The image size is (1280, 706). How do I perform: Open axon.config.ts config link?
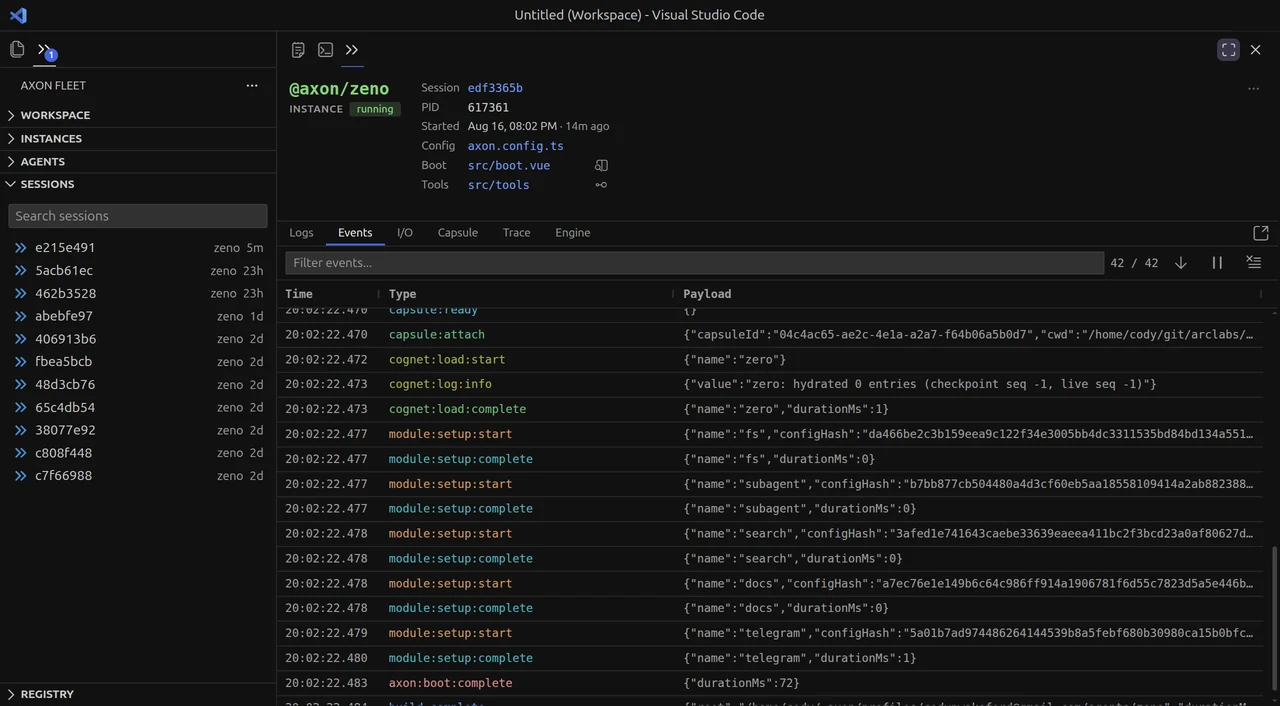(x=516, y=146)
